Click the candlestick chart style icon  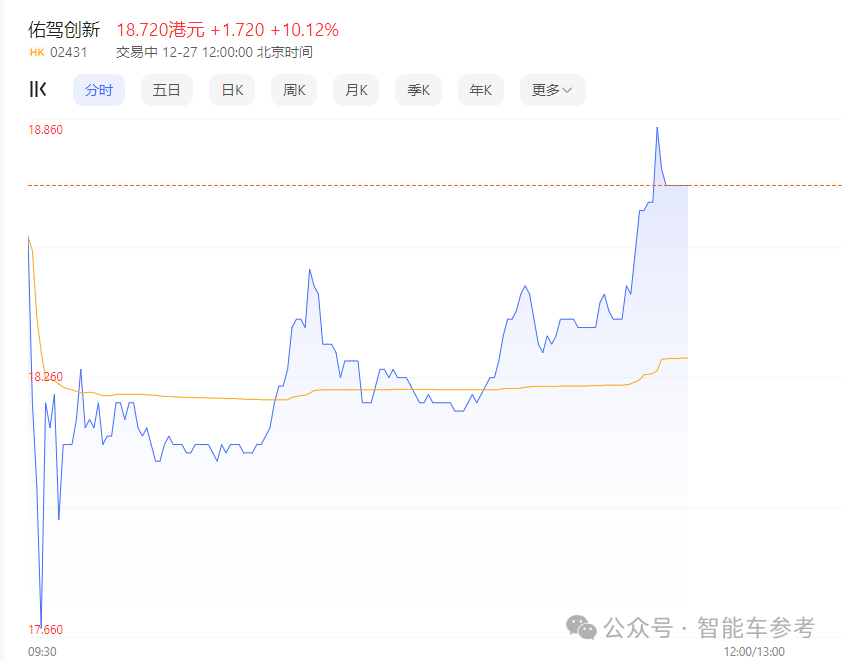(x=38, y=89)
